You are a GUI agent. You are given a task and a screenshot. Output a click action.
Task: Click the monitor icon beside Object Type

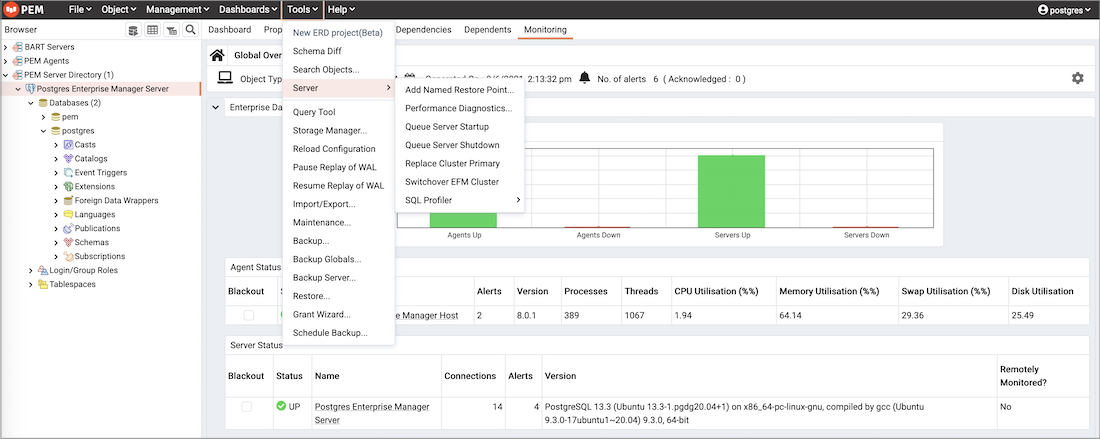click(224, 79)
